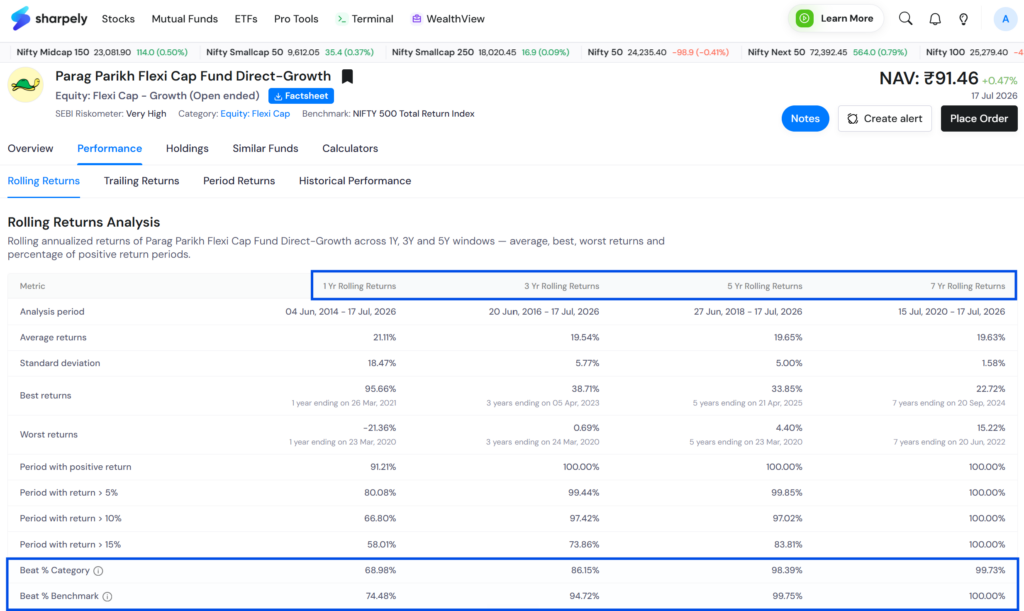Image resolution: width=1024 pixels, height=611 pixels.
Task: Click the lightbulb tips icon
Action: (963, 19)
